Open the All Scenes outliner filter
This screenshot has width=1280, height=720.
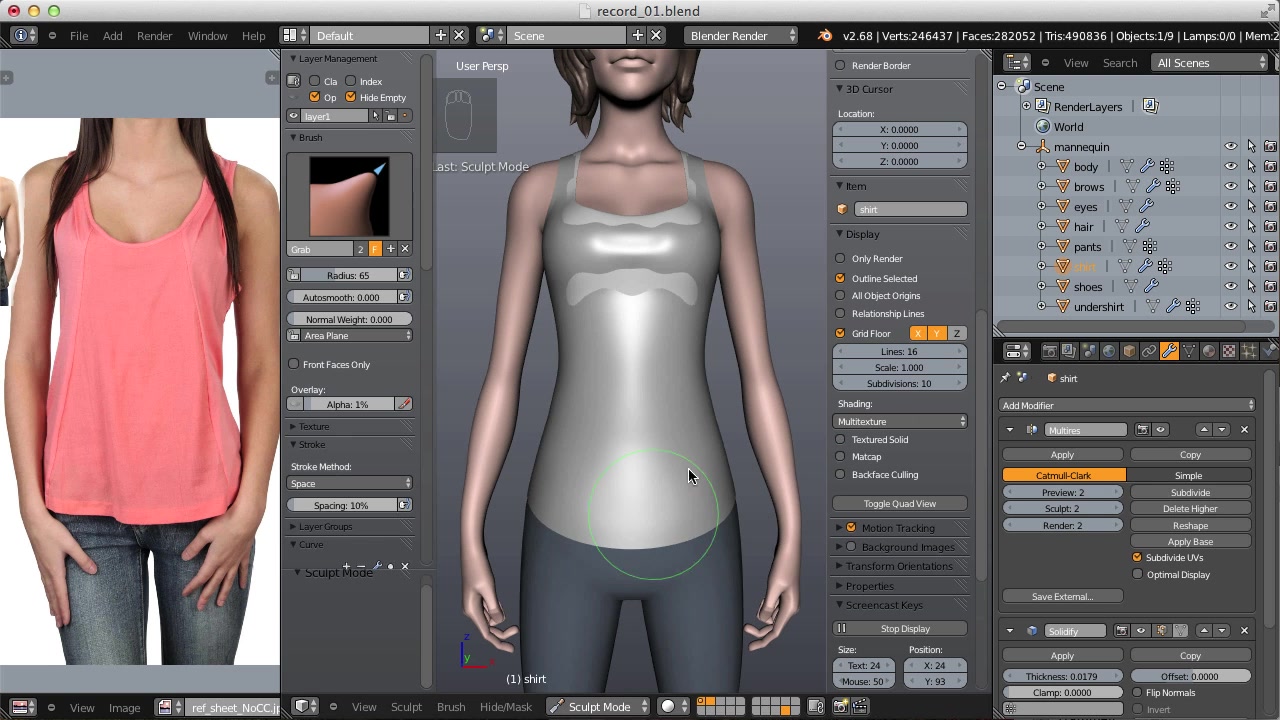pos(1211,63)
